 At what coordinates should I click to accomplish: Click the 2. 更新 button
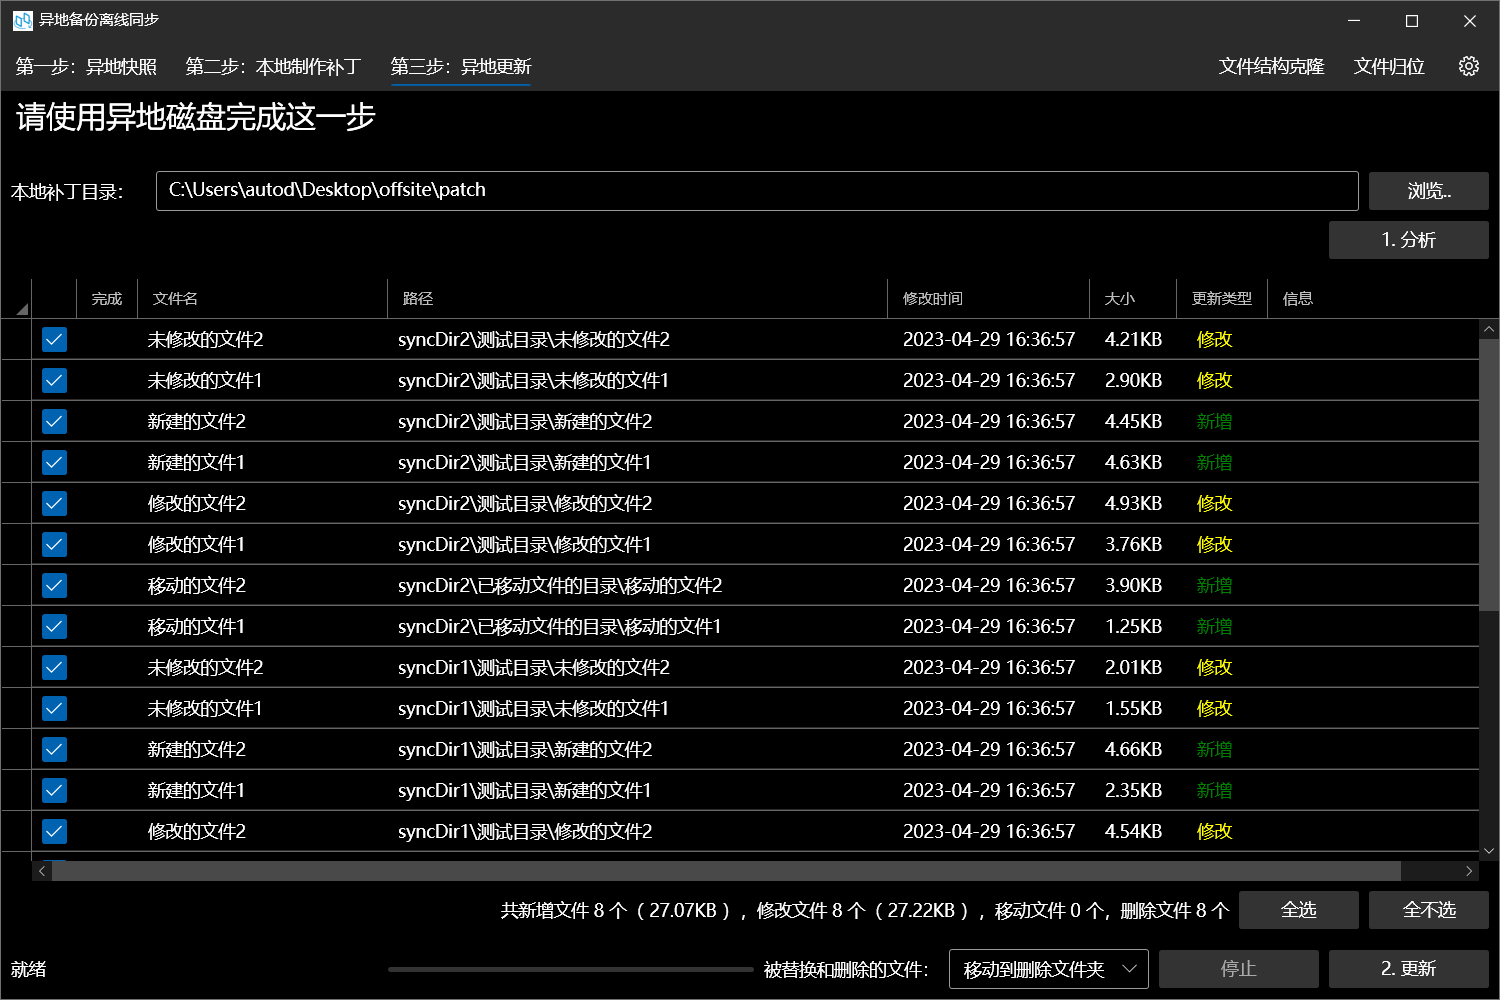click(x=1409, y=969)
